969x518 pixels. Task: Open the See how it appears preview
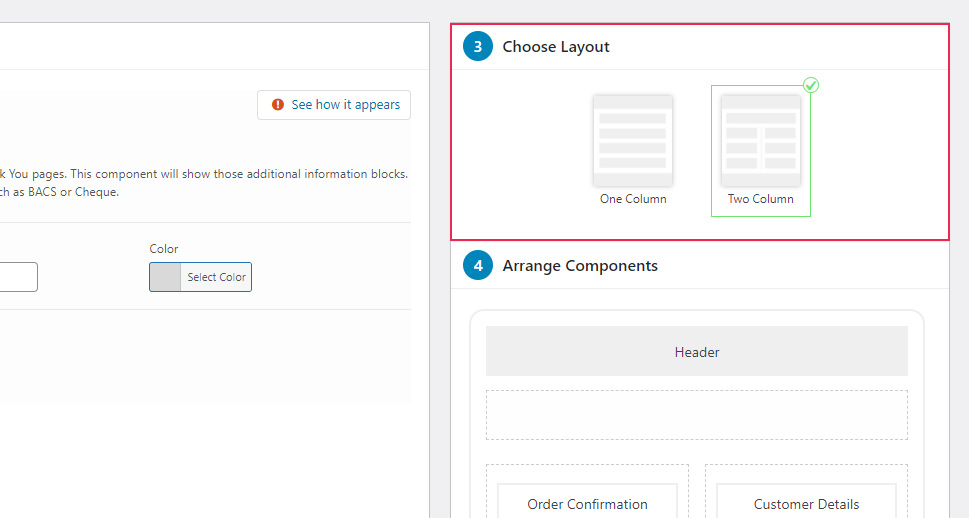click(x=345, y=105)
